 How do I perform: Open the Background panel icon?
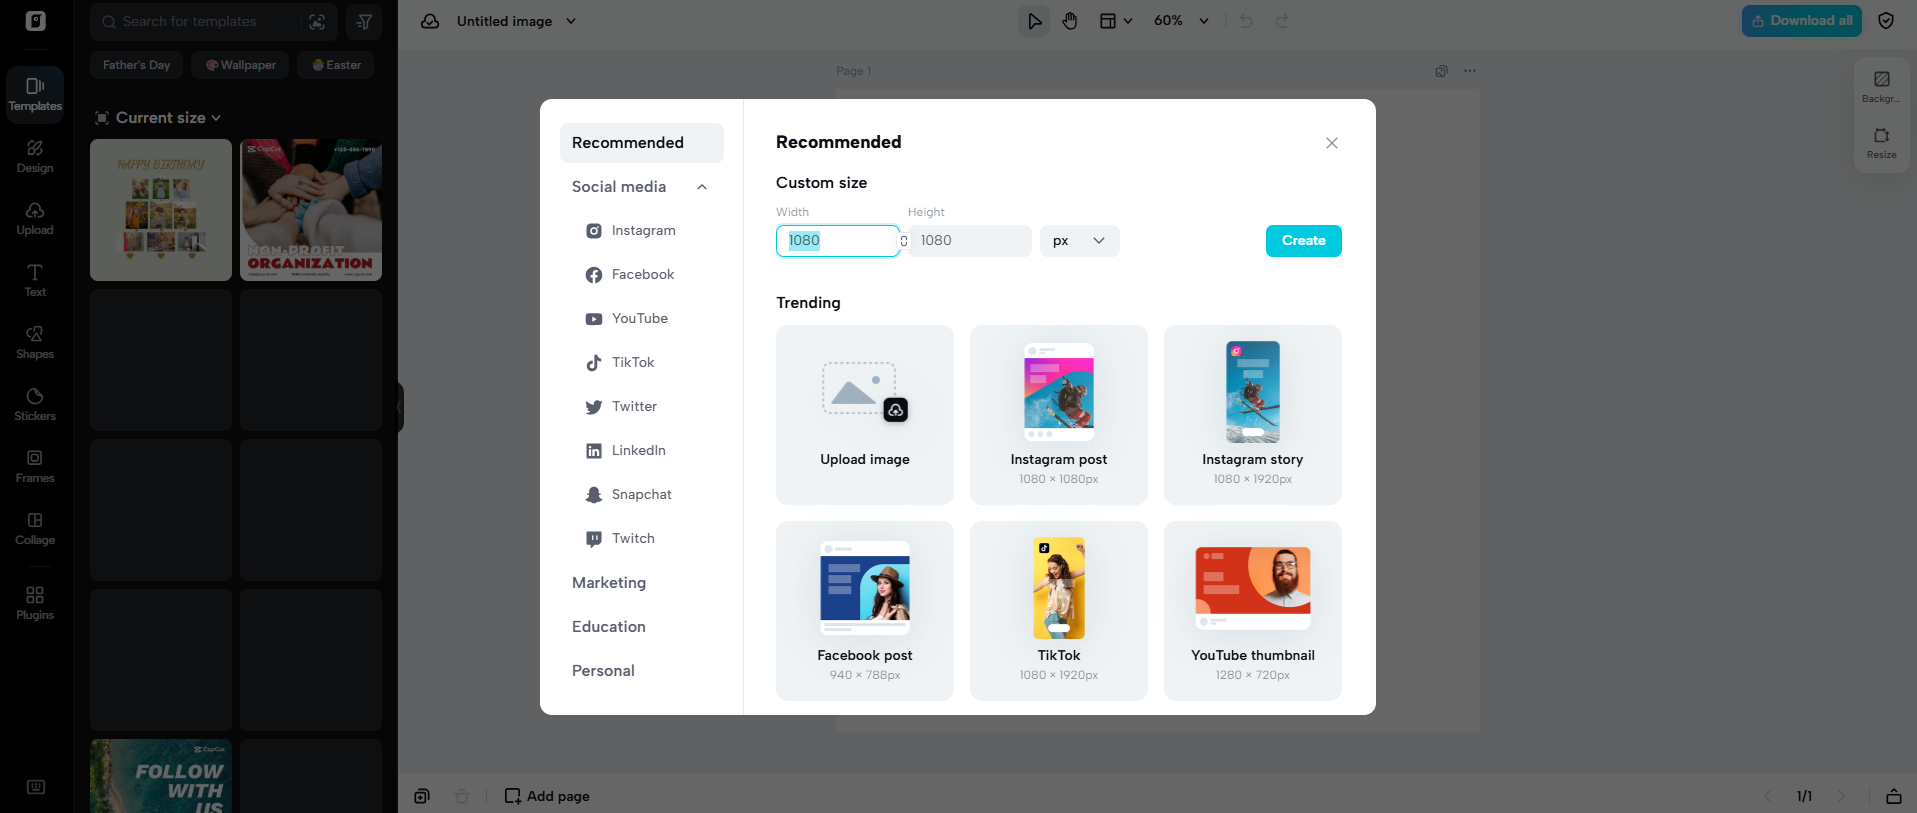coord(1881,87)
